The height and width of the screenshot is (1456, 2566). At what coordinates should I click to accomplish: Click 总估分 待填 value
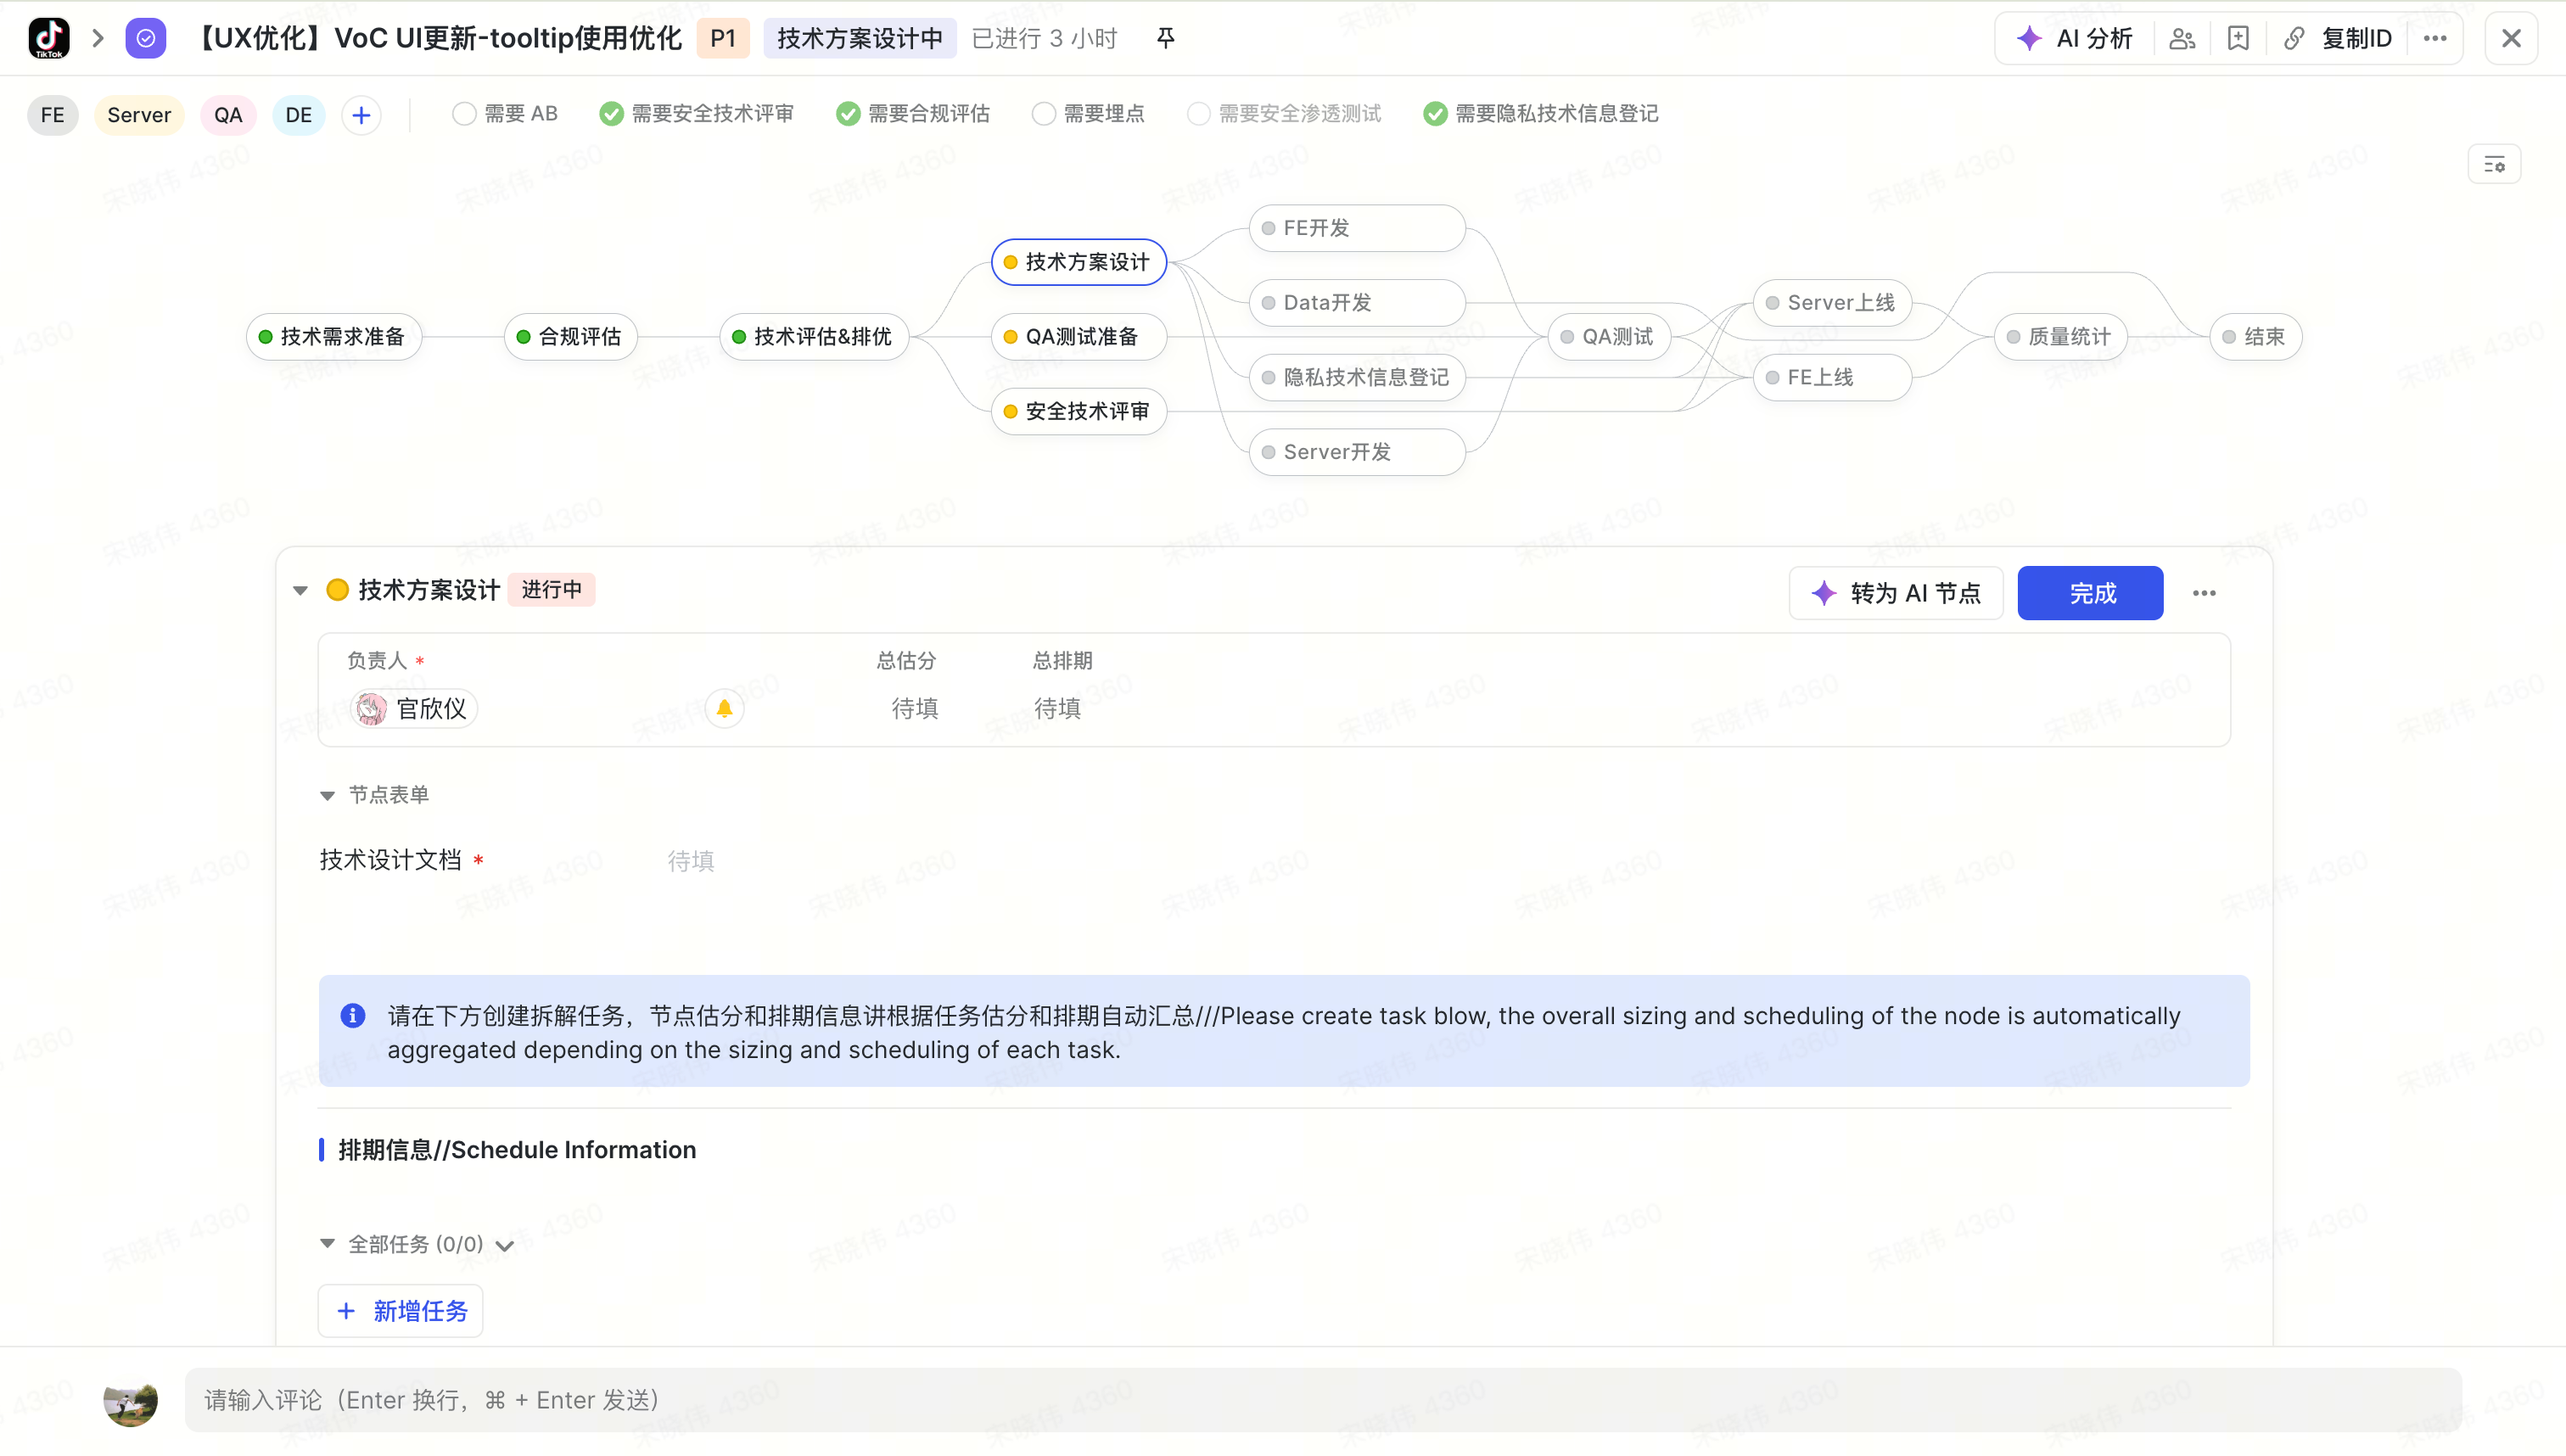pos(914,708)
